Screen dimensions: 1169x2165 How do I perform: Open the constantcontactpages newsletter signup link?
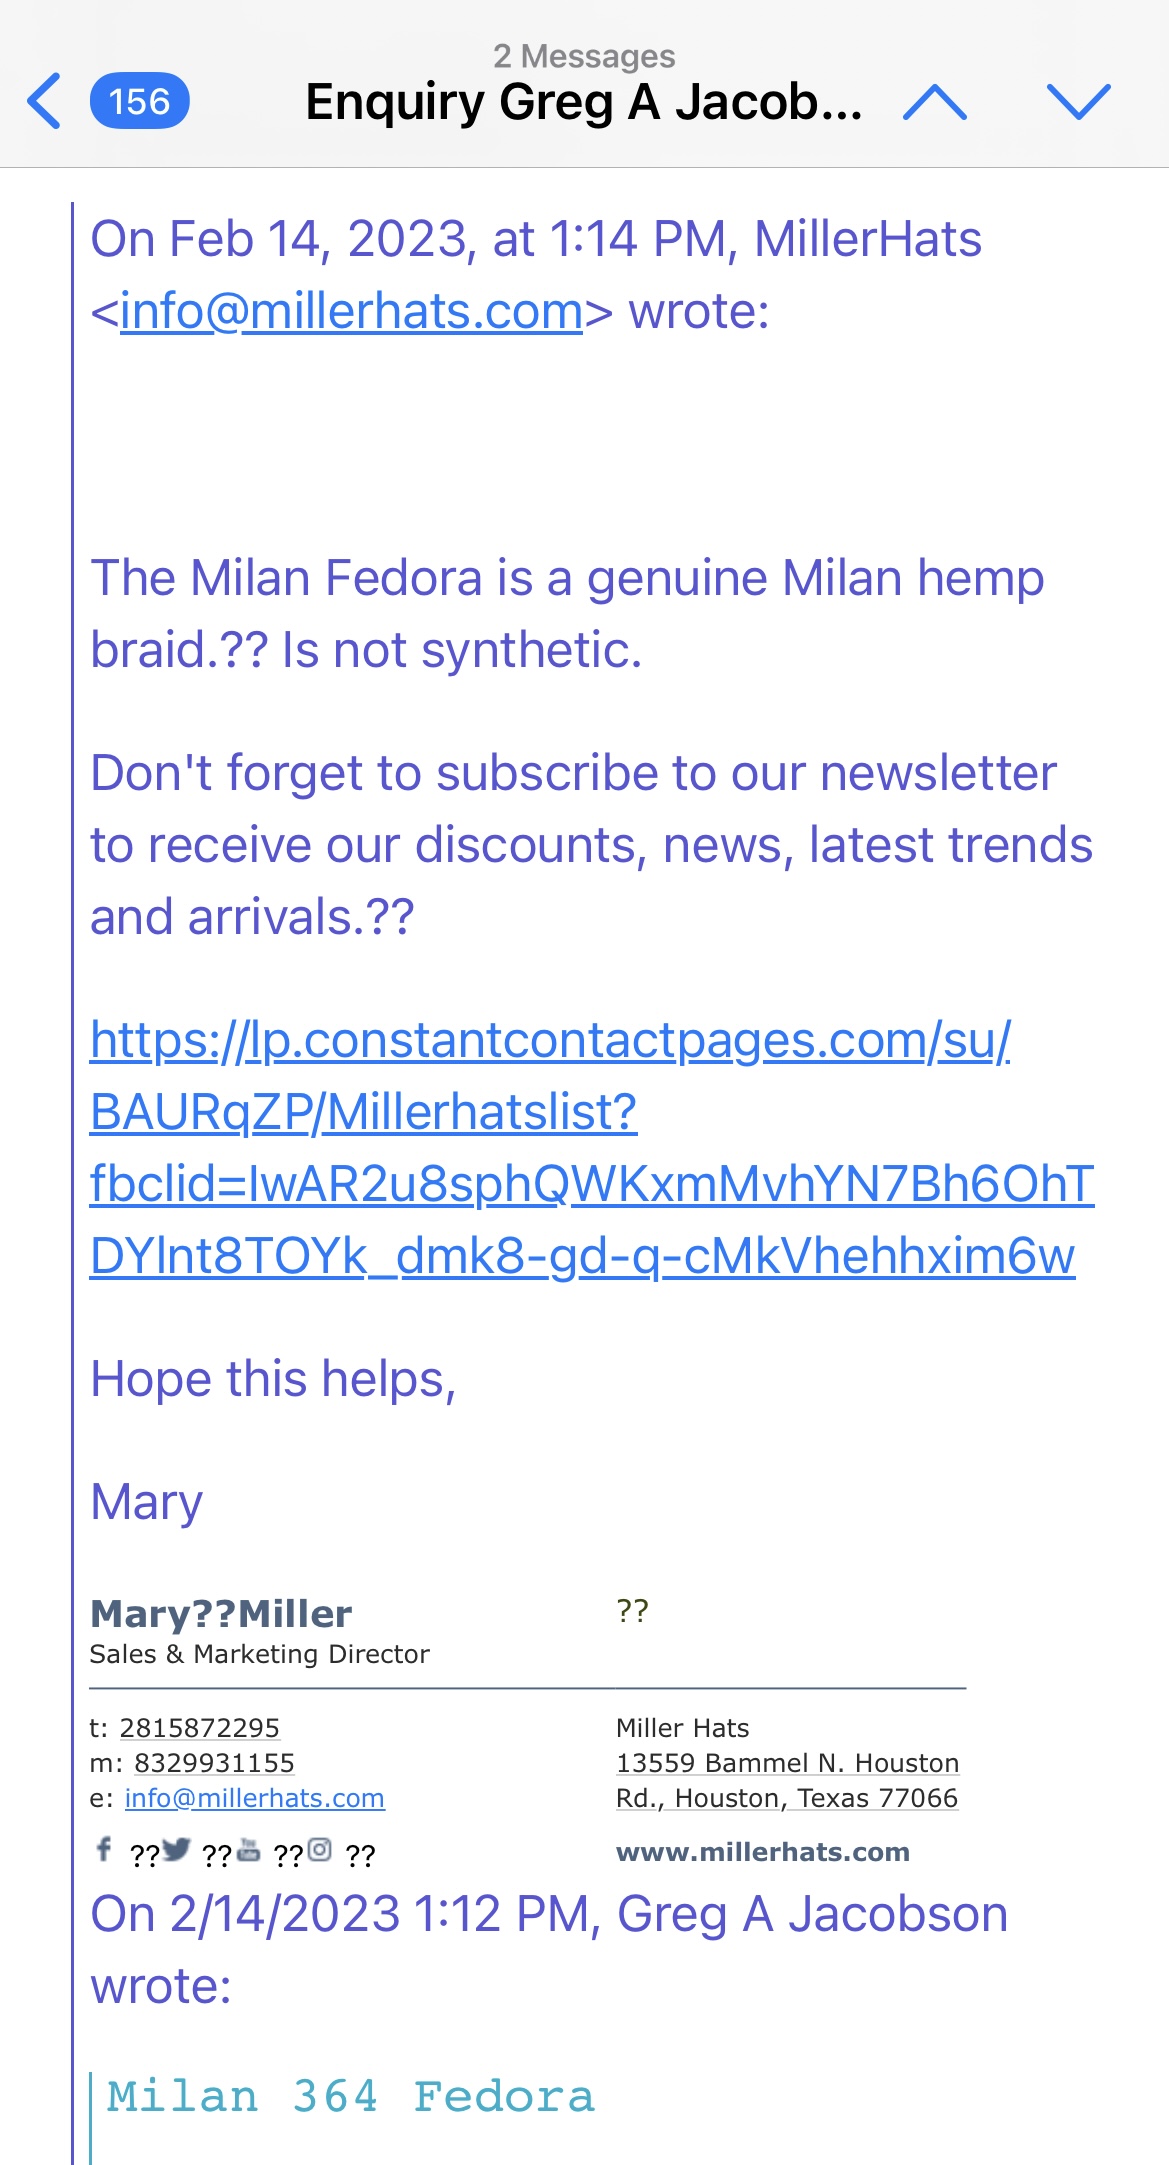[x=592, y=1148]
